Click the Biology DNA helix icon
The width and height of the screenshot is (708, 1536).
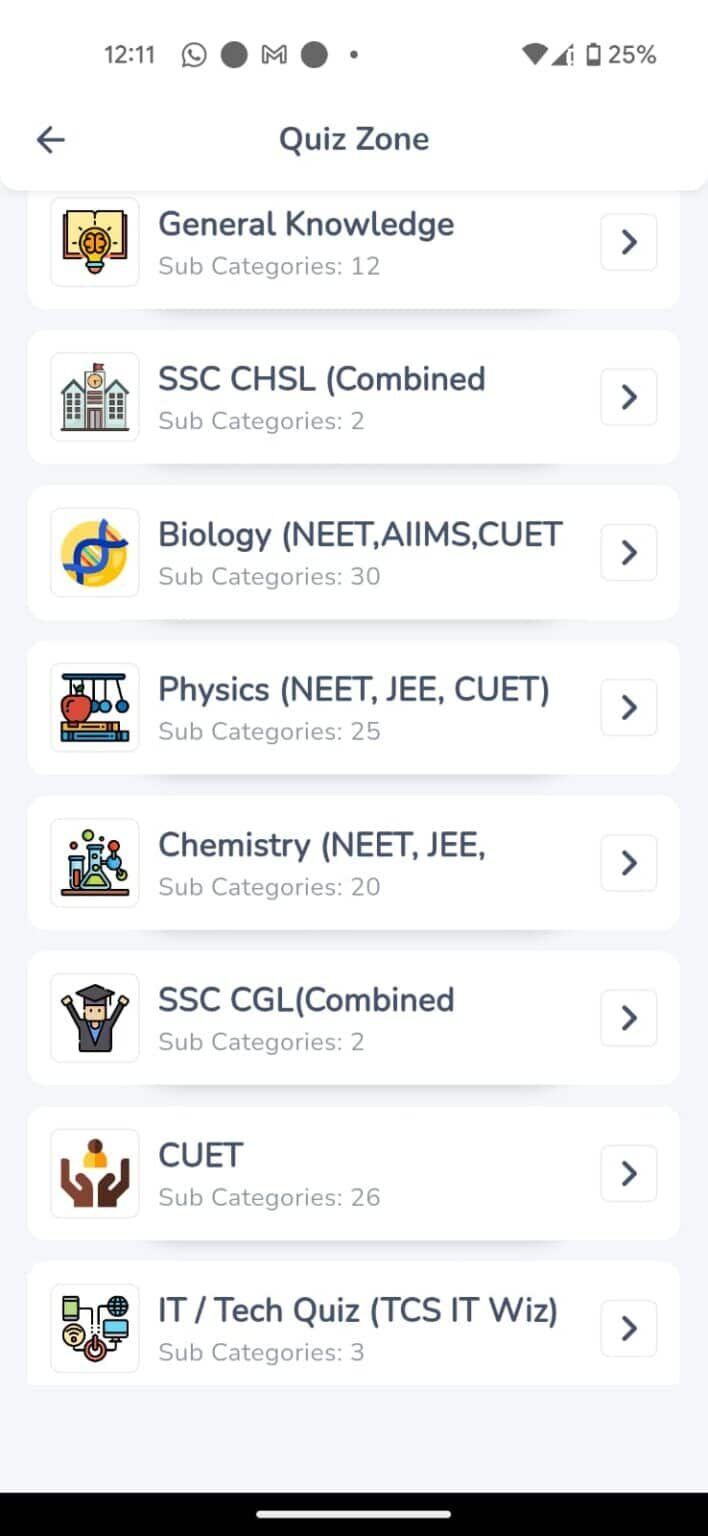click(94, 552)
